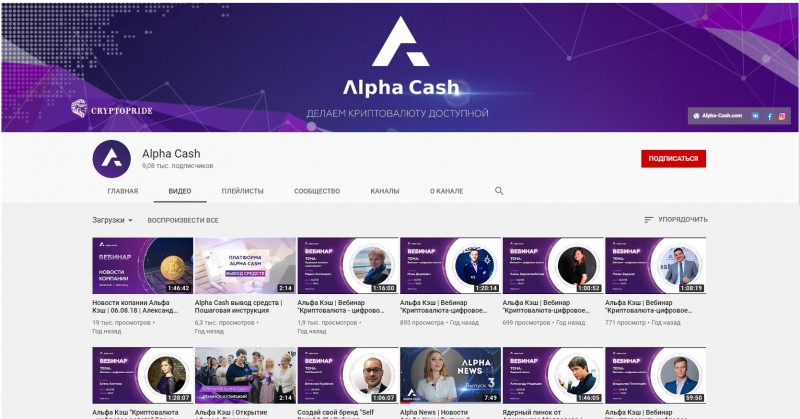Click the red Подписаться button
800x419 pixels.
tap(673, 159)
